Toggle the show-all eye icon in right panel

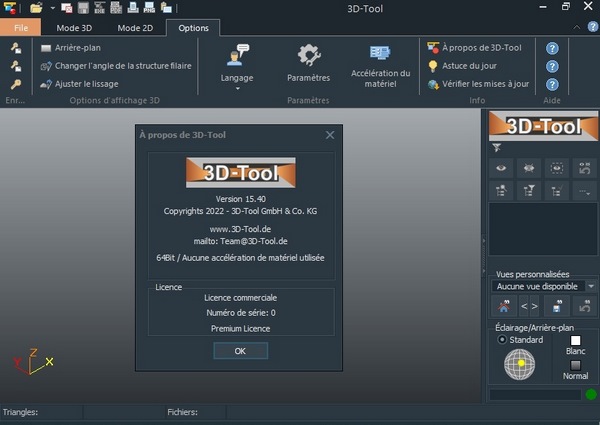[x=504, y=168]
